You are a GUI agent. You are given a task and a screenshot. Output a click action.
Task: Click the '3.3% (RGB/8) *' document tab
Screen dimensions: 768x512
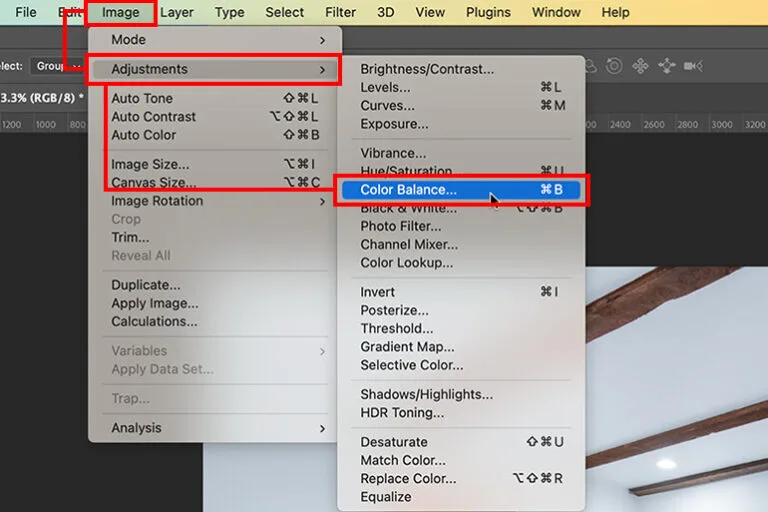[42, 98]
